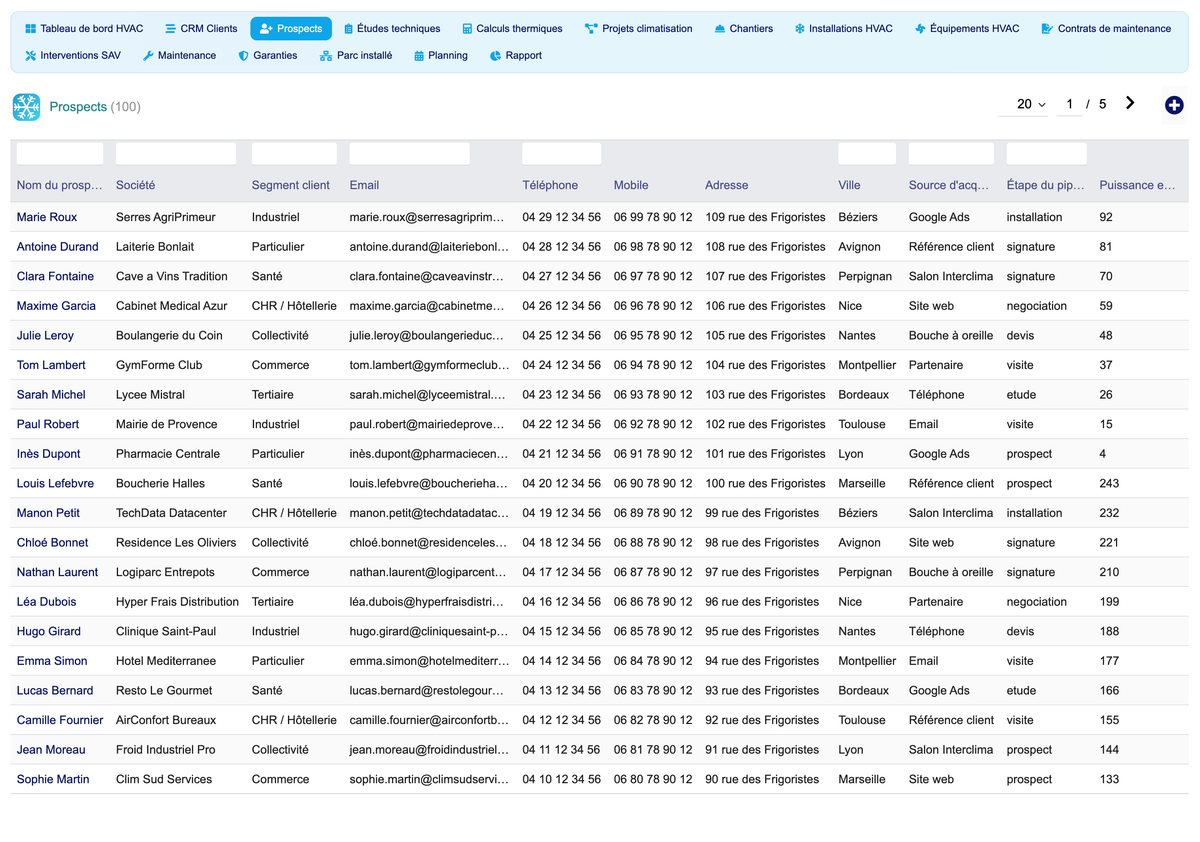Go to the Études techniques tab
This screenshot has width=1200, height=842.
(x=391, y=29)
